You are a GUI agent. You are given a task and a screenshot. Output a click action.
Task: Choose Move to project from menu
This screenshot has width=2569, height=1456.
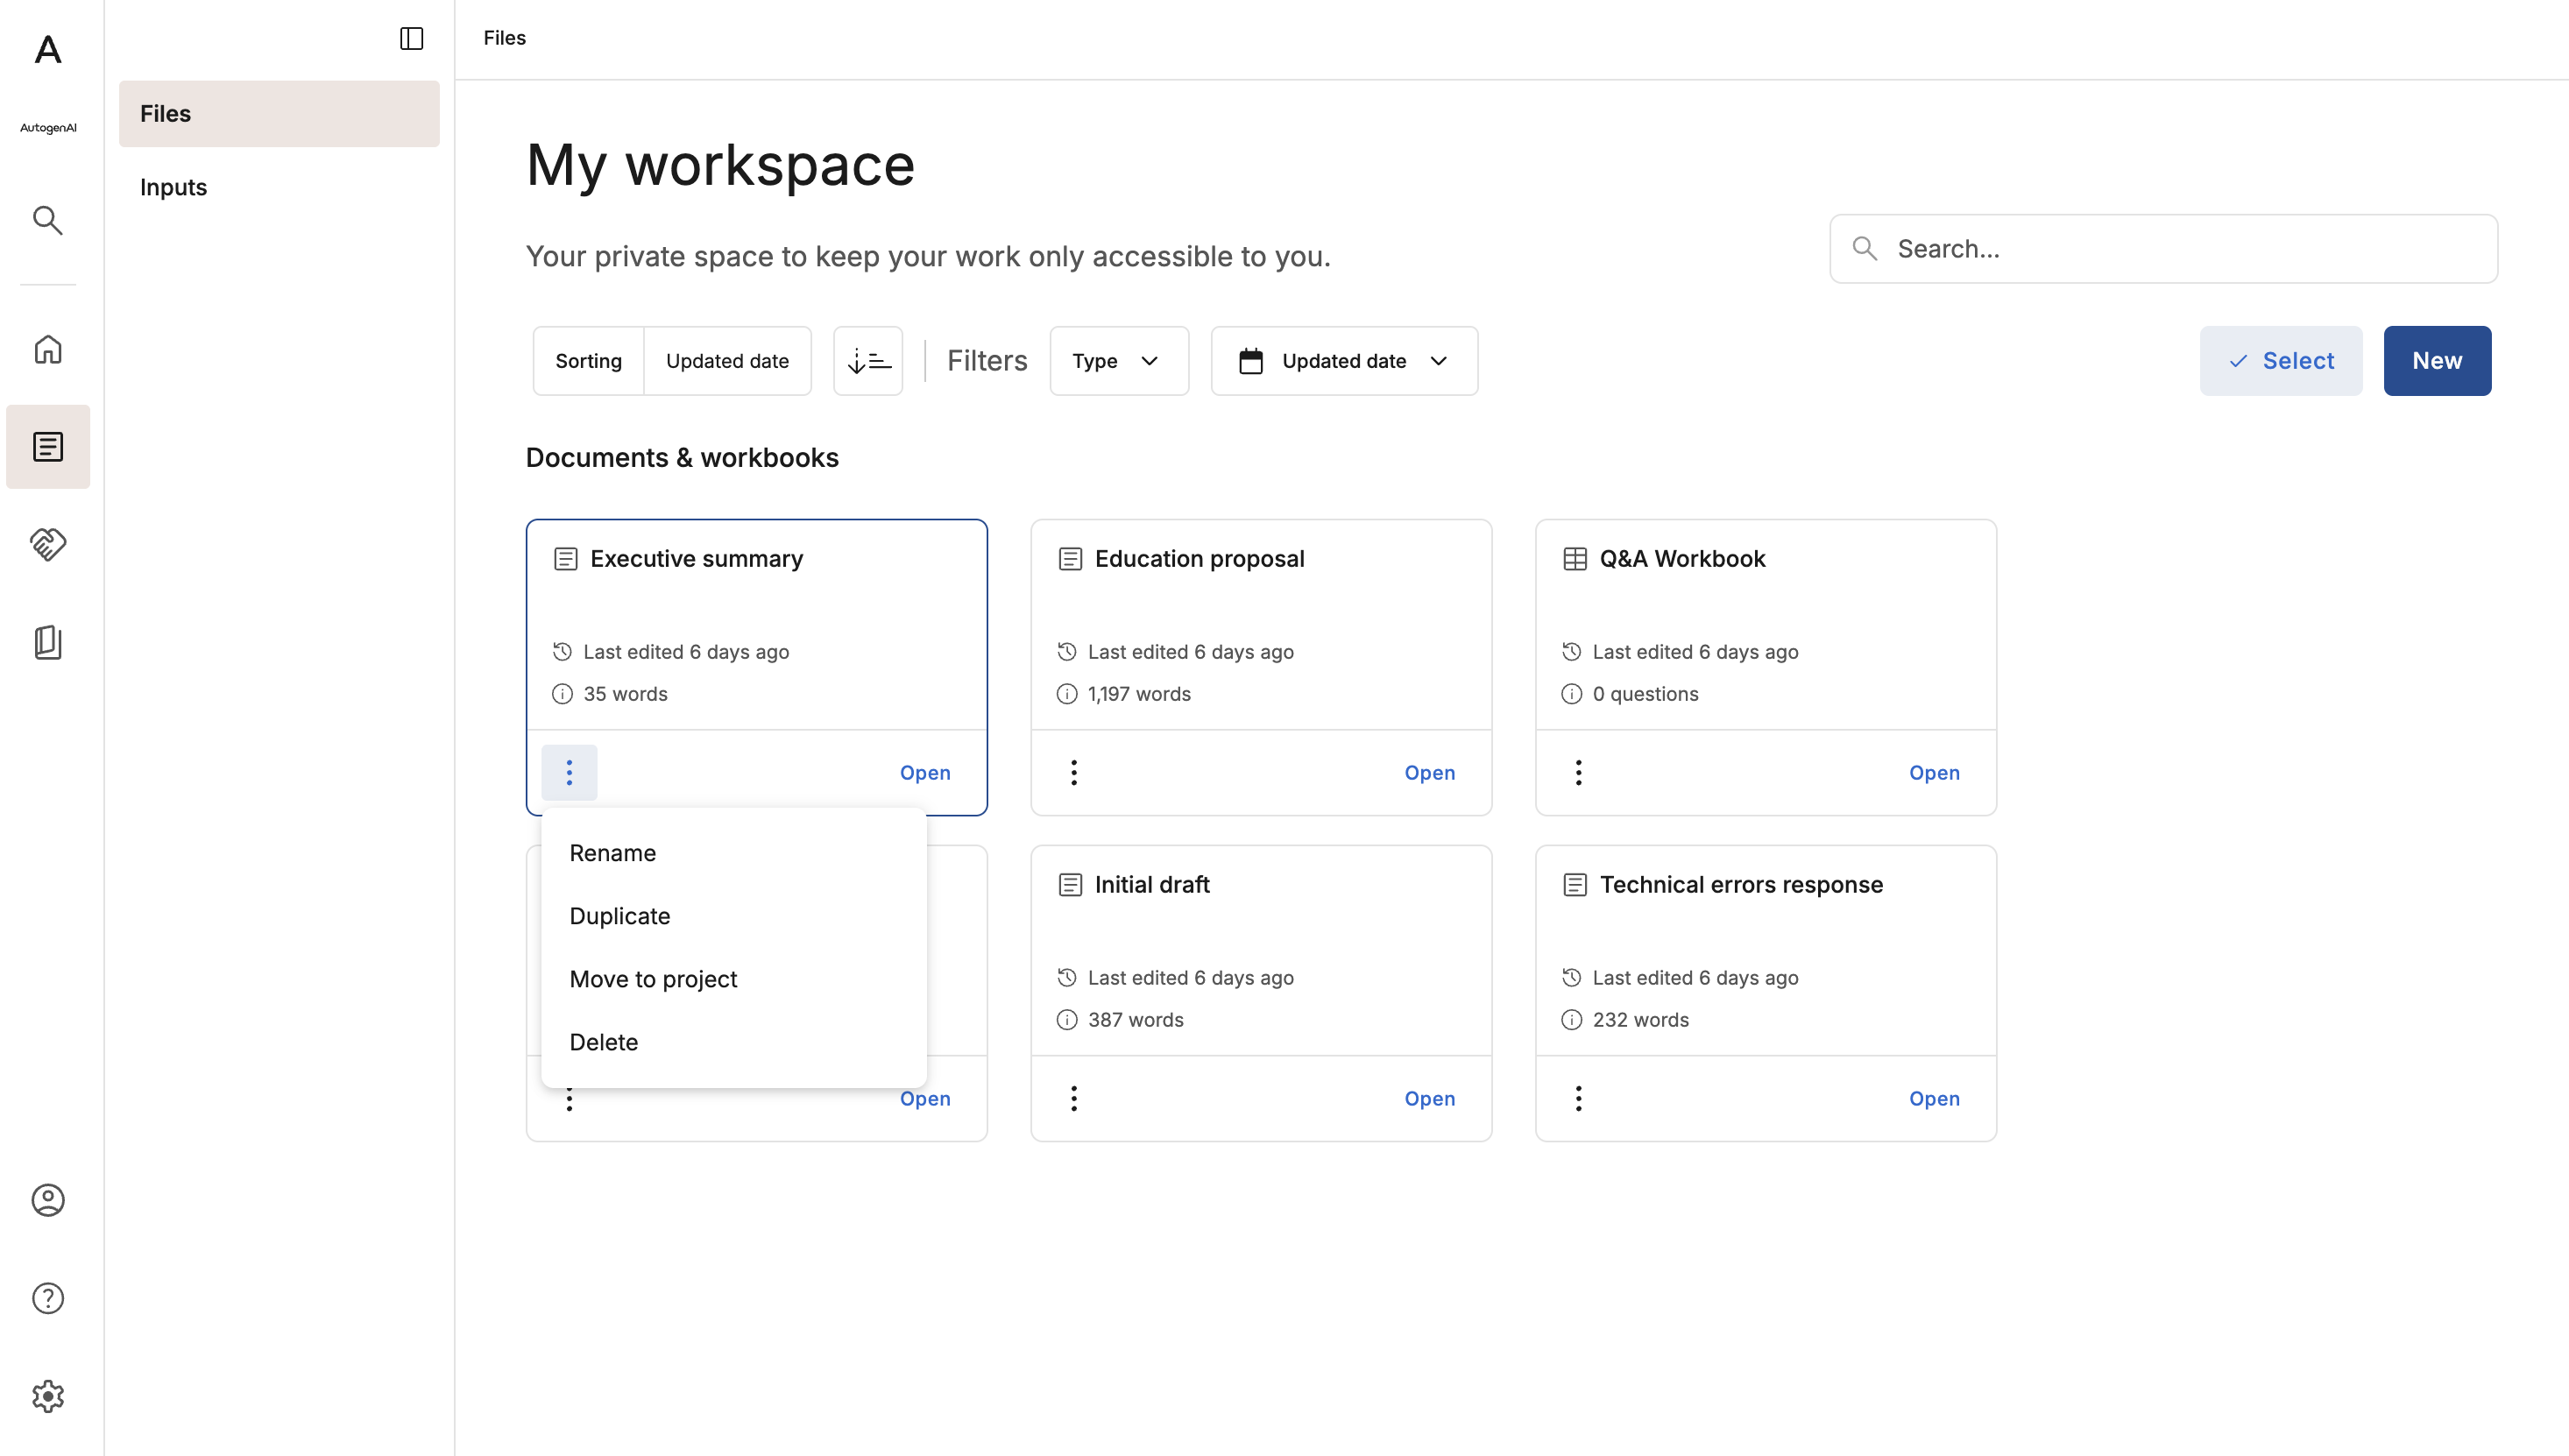tap(733, 979)
